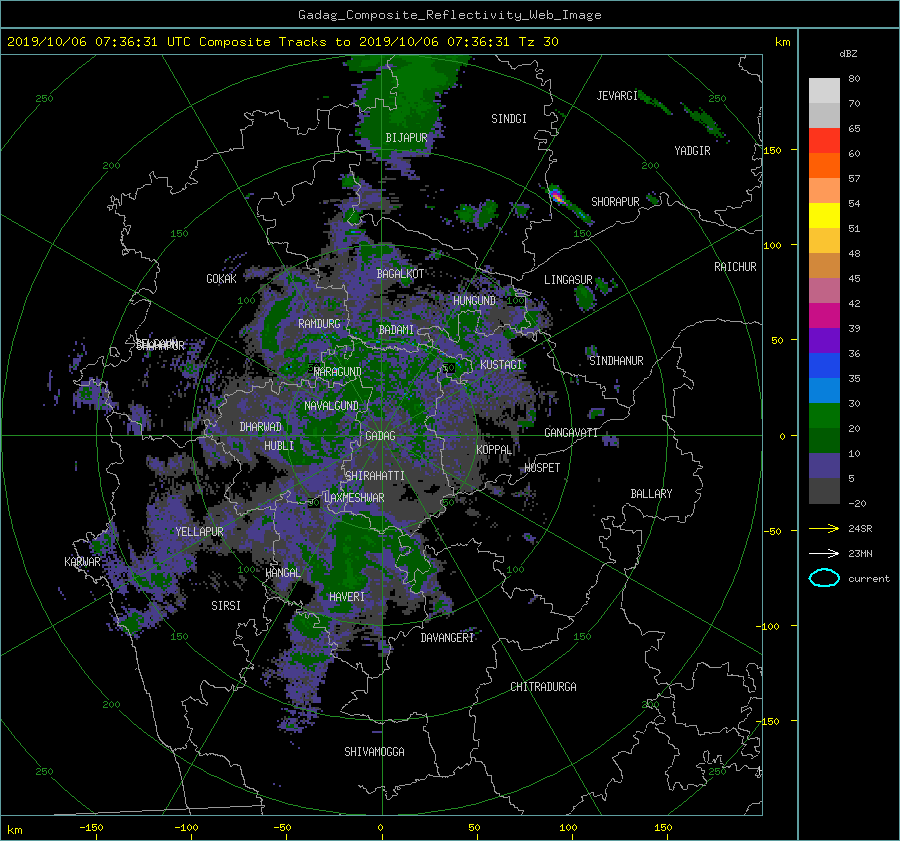Image resolution: width=900 pixels, height=841 pixels.
Task: Click the SHORAPUR city label
Action: point(615,202)
